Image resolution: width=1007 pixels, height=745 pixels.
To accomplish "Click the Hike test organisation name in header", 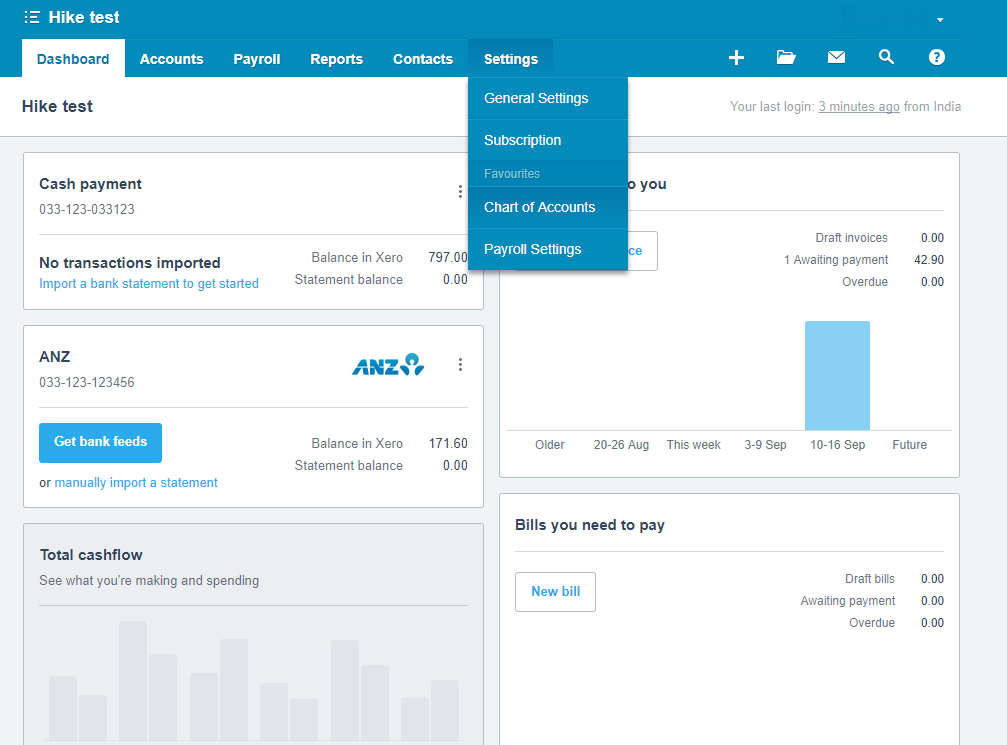I will (x=83, y=17).
